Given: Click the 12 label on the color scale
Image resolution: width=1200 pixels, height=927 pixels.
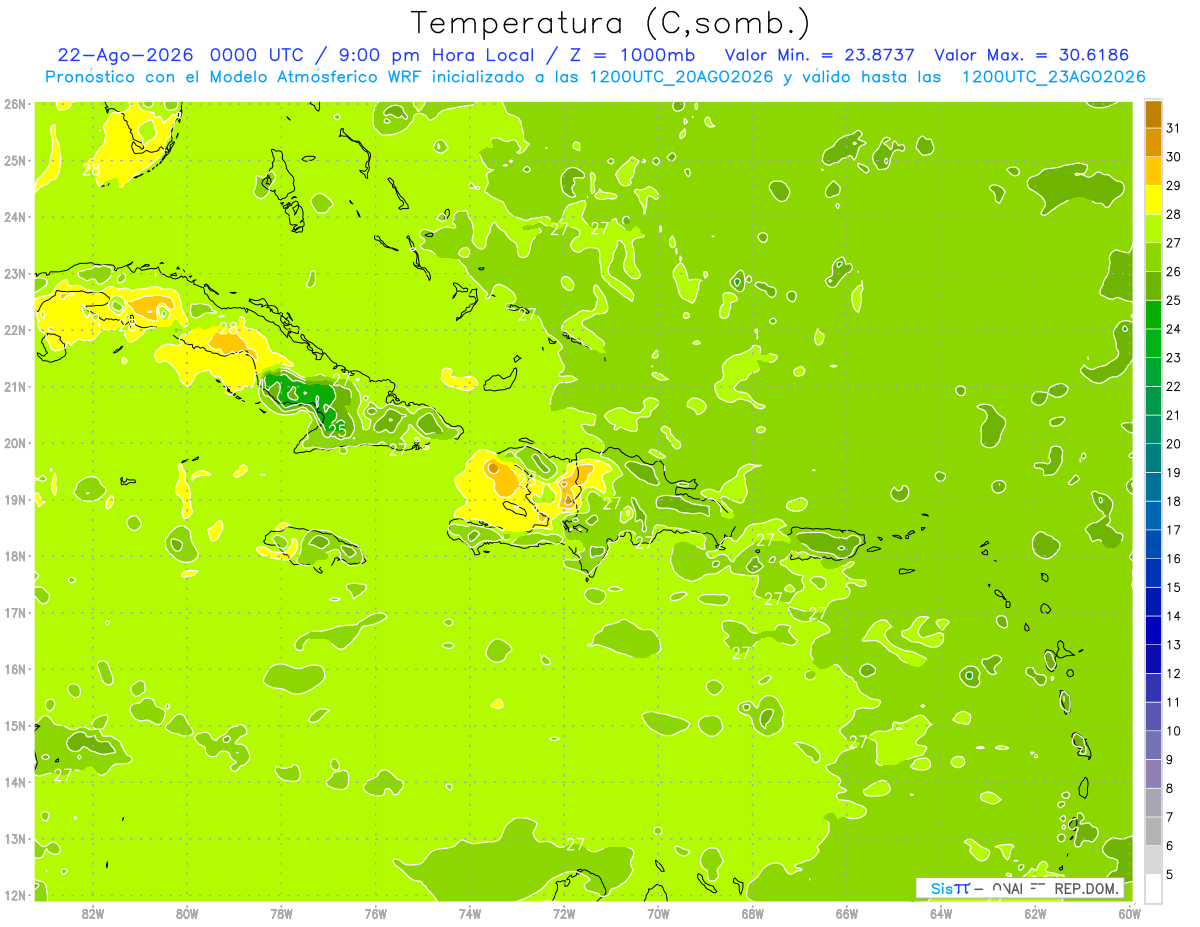Looking at the screenshot, I should [1174, 674].
